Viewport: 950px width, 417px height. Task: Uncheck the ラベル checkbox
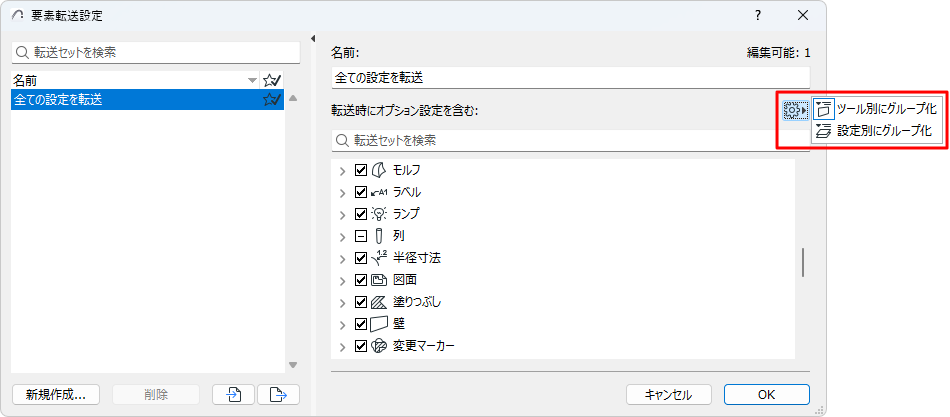pos(360,192)
